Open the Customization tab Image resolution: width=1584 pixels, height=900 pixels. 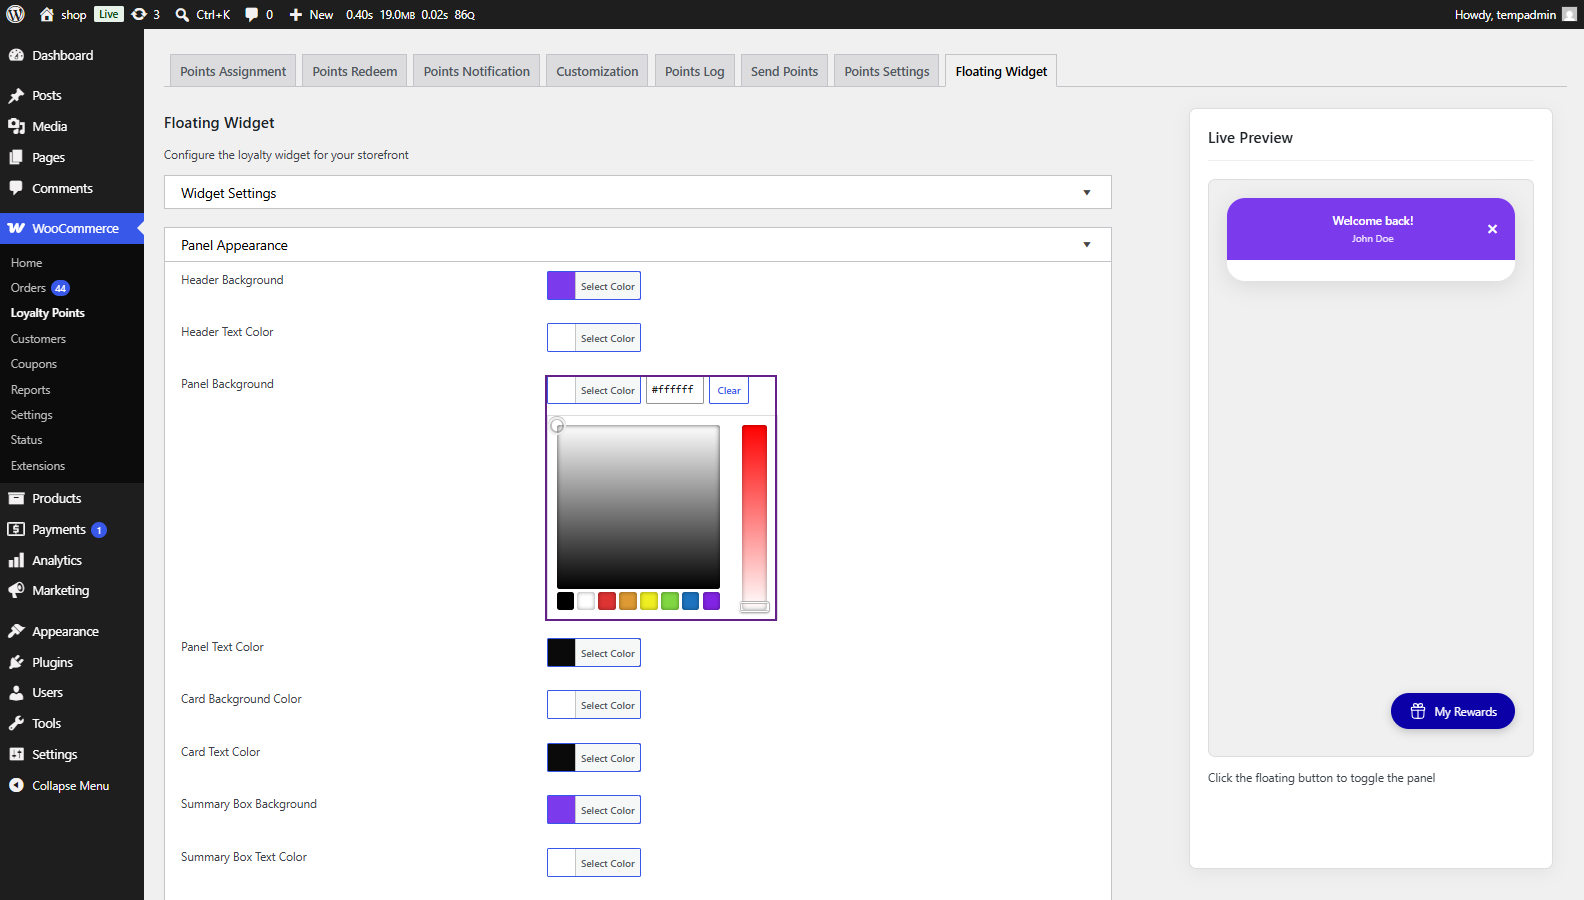pos(597,71)
